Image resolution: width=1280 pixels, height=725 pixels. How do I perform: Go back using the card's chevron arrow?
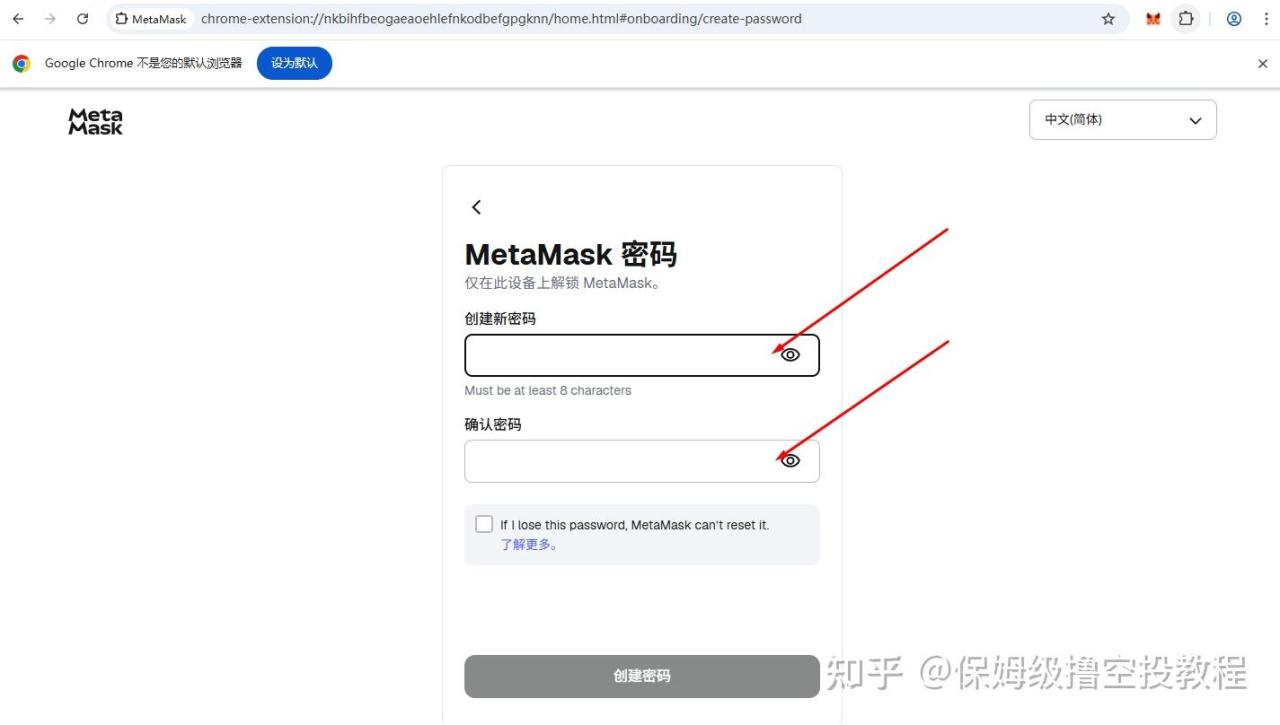click(476, 207)
